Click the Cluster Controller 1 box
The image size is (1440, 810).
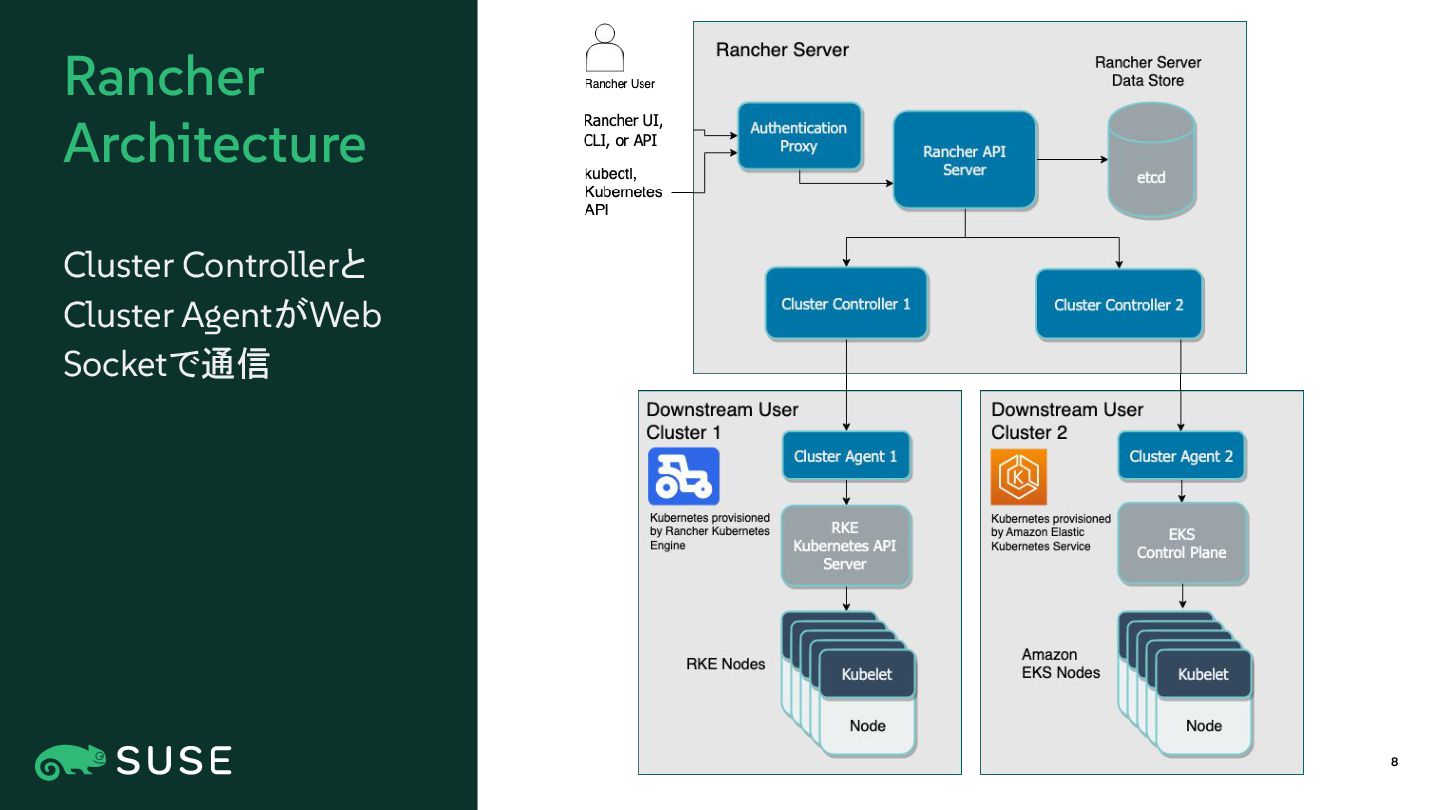[x=846, y=303]
